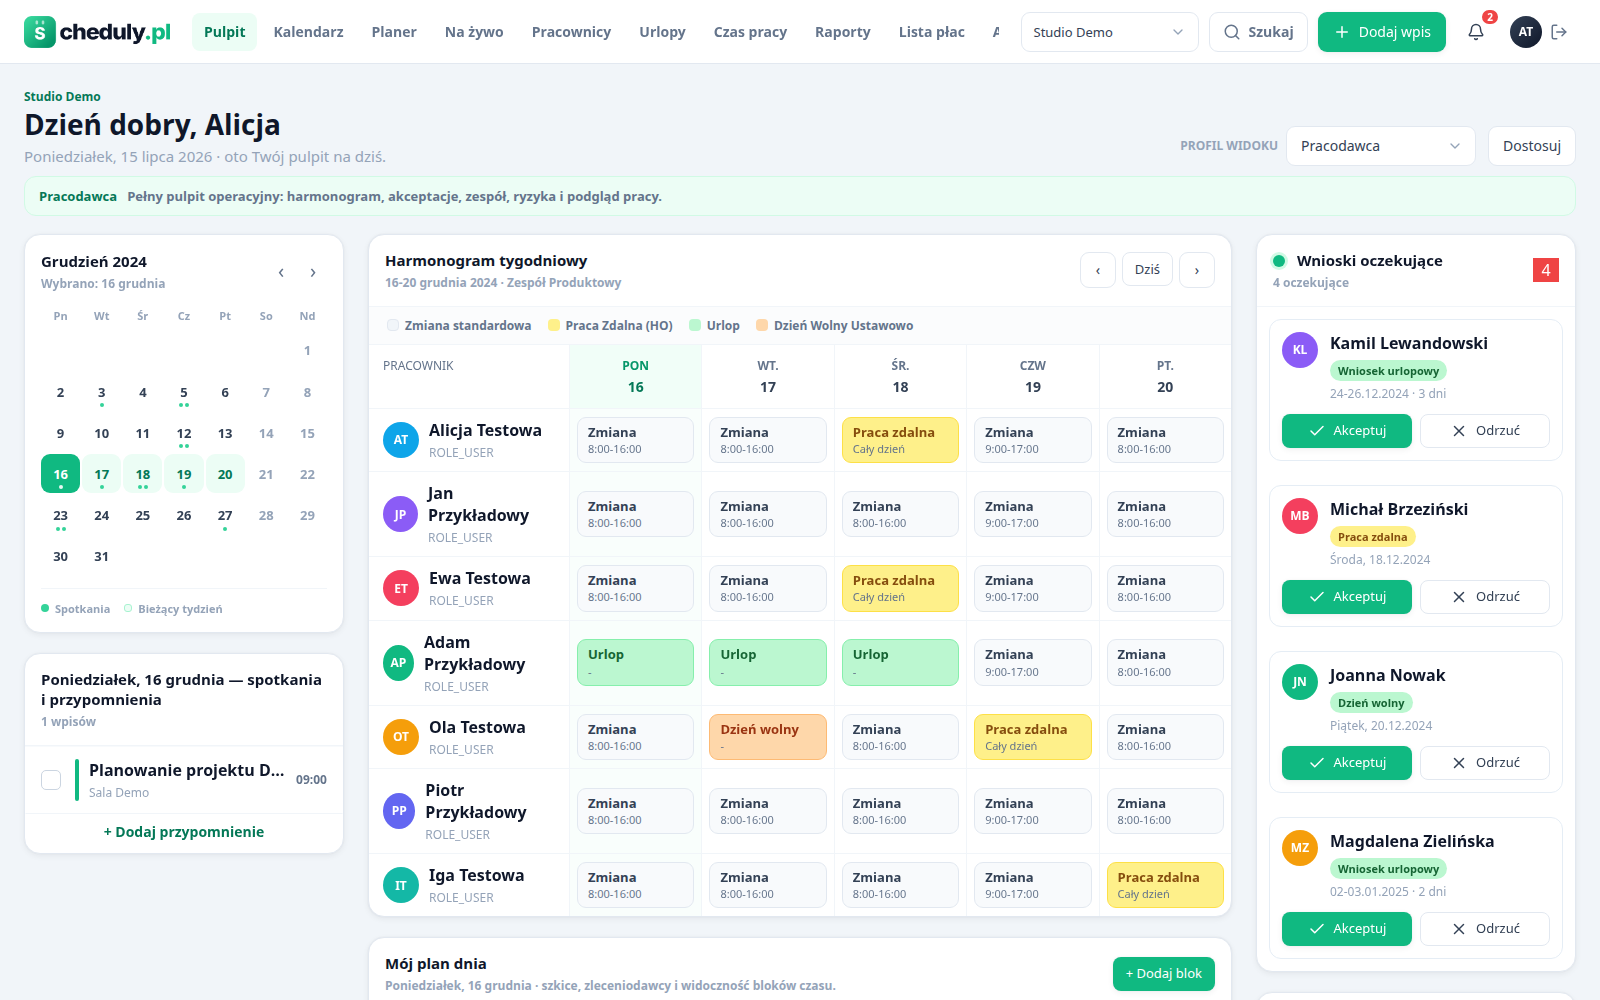Open Ola Testowa's Tuesday Dzień wolny cell
Screen dimensions: 1600x1000
pyautogui.click(x=768, y=737)
